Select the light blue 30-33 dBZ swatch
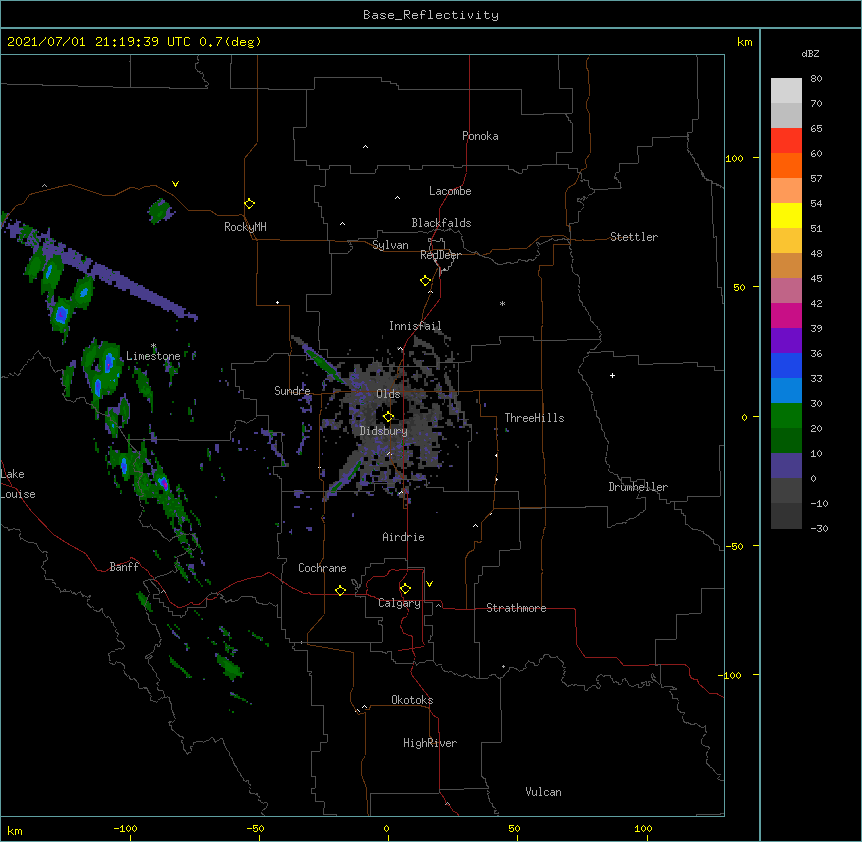862x842 pixels. pyautogui.click(x=786, y=391)
